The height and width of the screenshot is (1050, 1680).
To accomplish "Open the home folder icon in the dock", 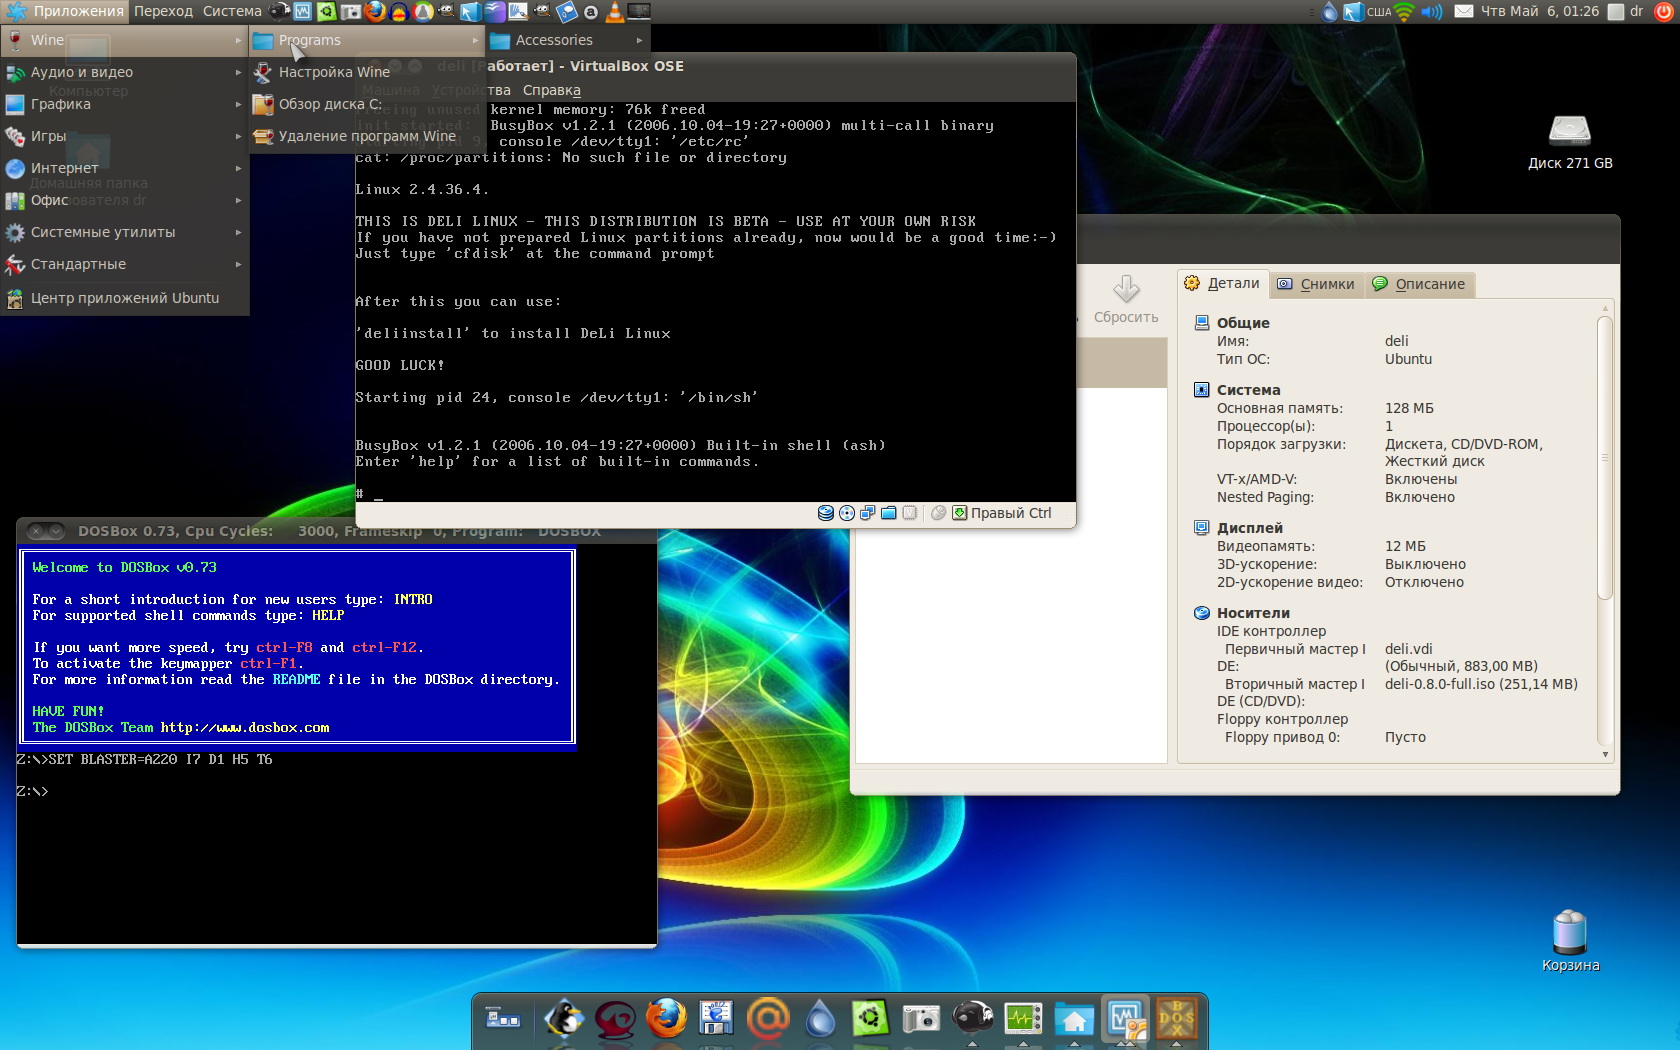I will (x=1074, y=1019).
